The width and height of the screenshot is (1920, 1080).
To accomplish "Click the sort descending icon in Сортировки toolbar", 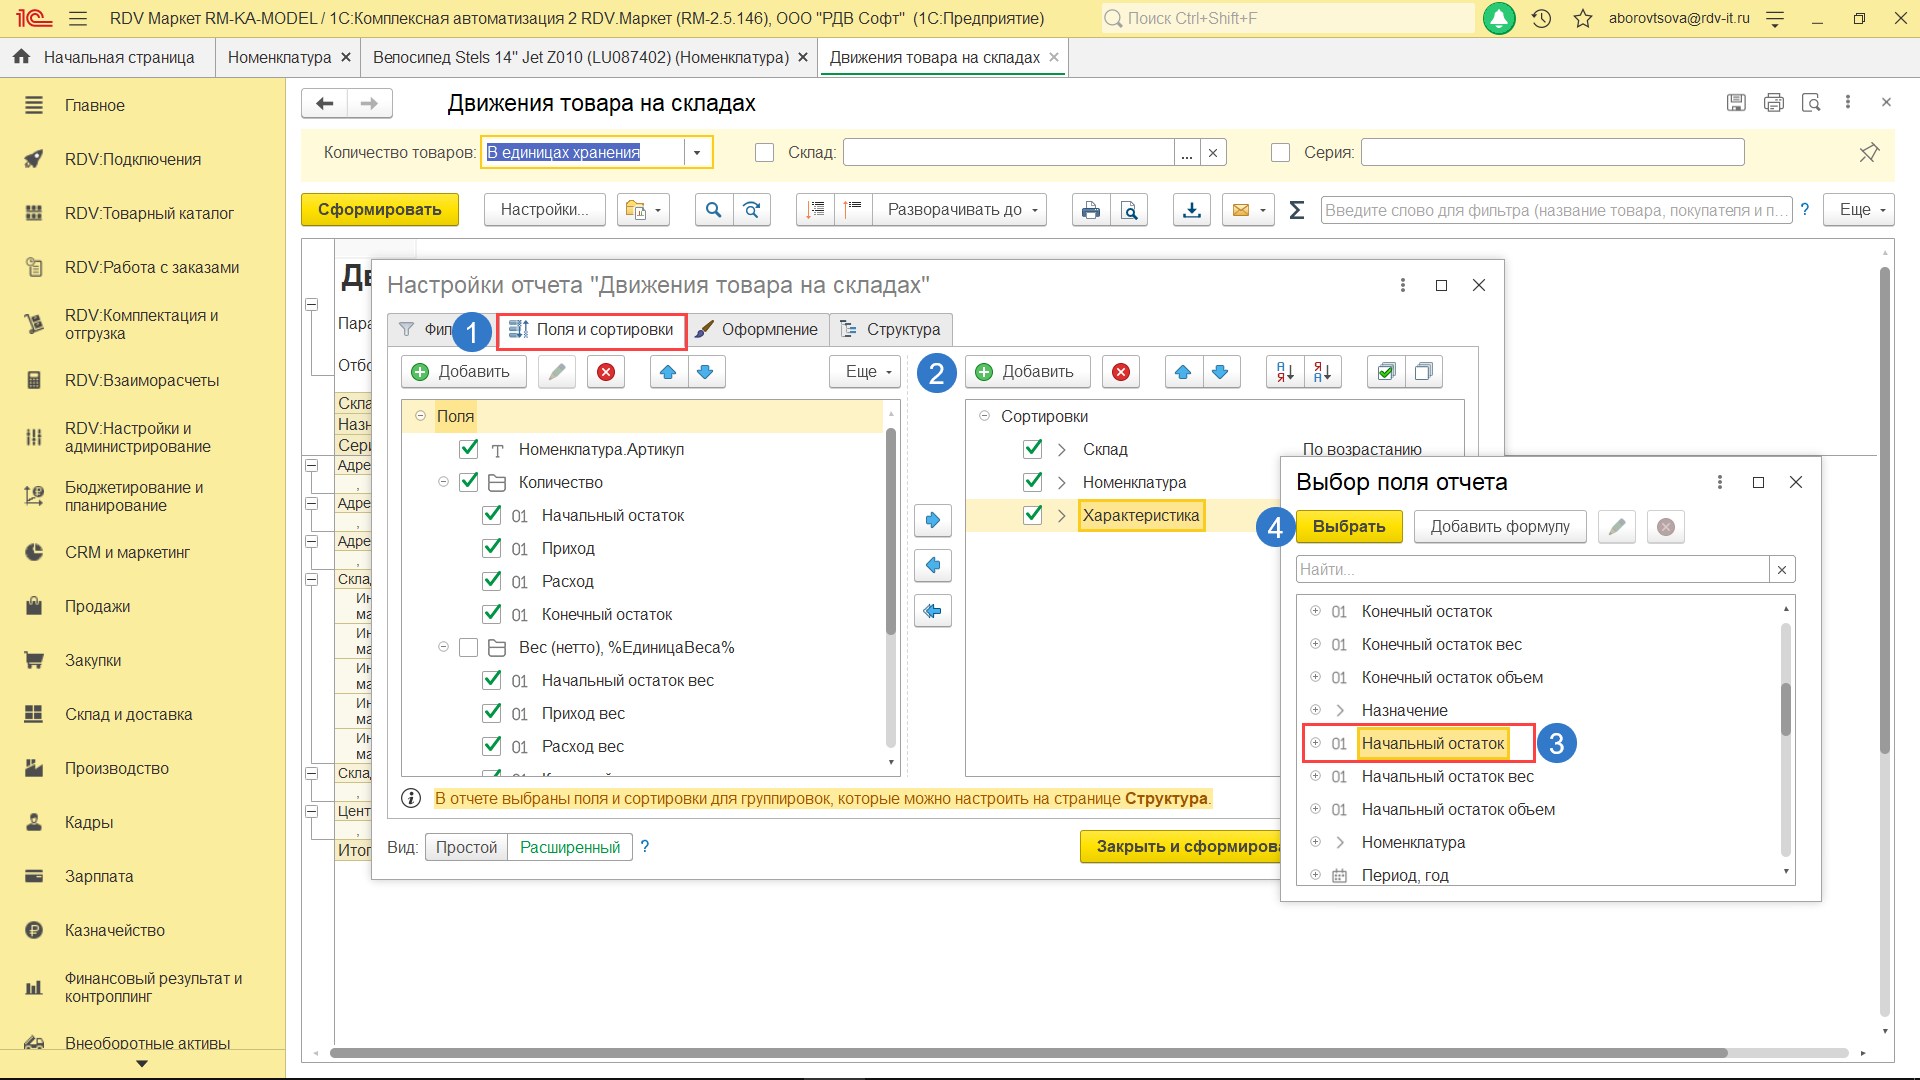I will point(1322,372).
